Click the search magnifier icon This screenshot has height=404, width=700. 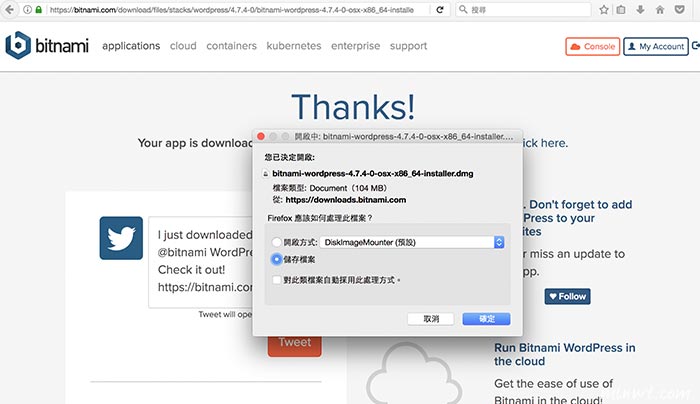click(463, 9)
